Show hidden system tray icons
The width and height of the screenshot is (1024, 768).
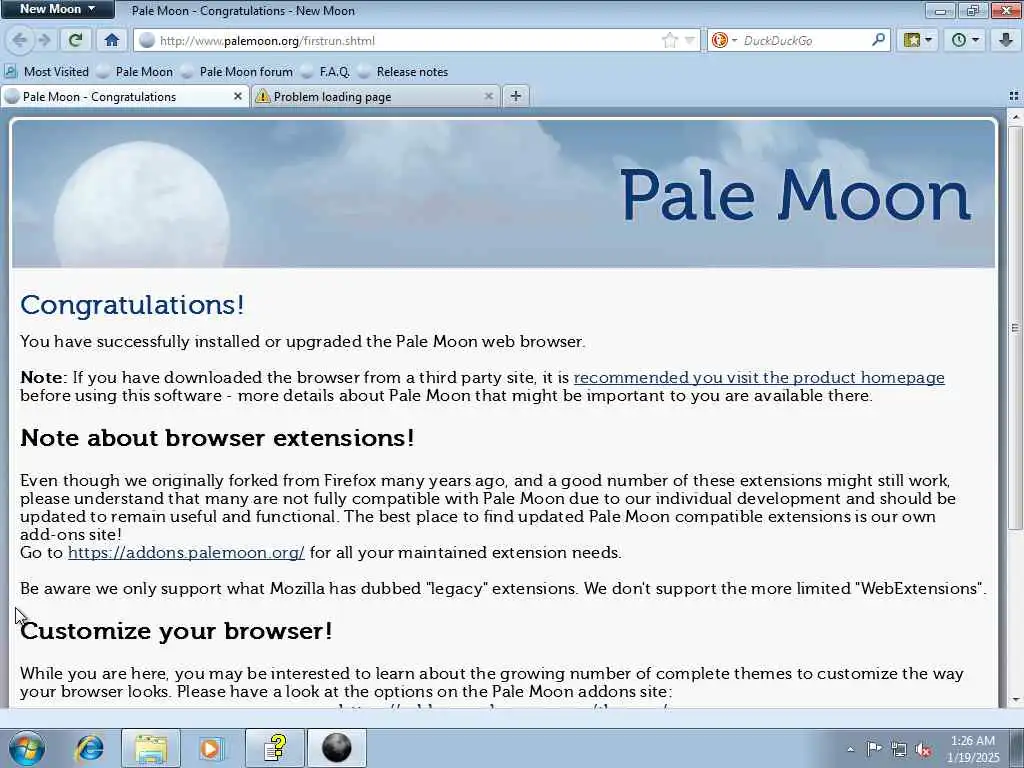tap(850, 749)
